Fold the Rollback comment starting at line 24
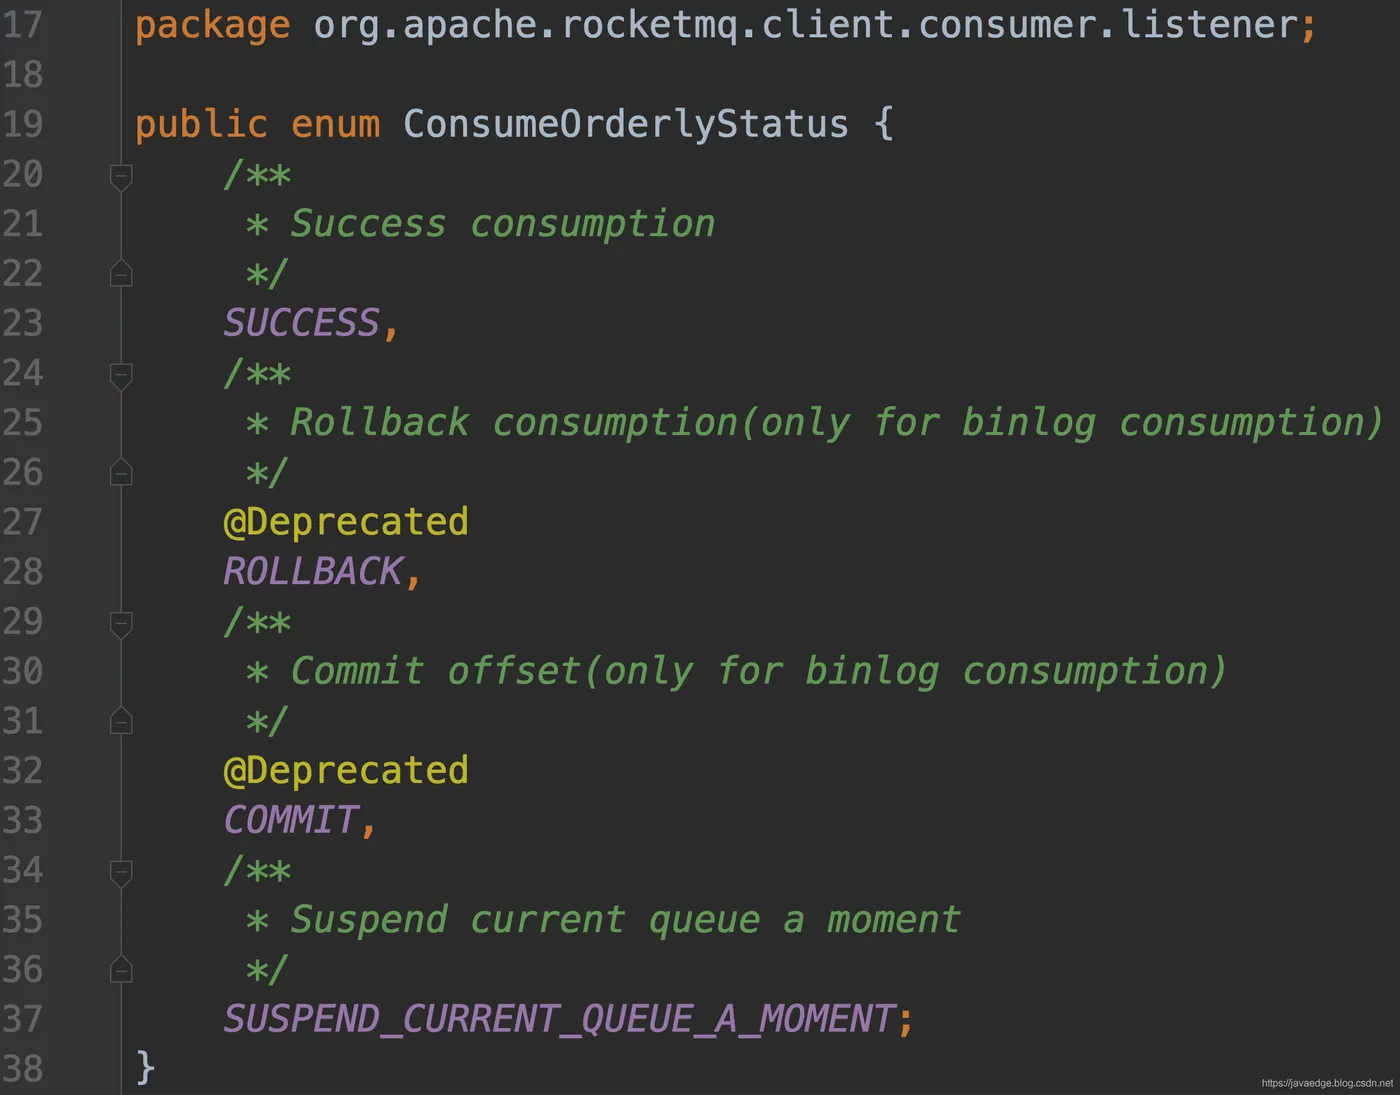The width and height of the screenshot is (1400, 1095). click(x=121, y=376)
